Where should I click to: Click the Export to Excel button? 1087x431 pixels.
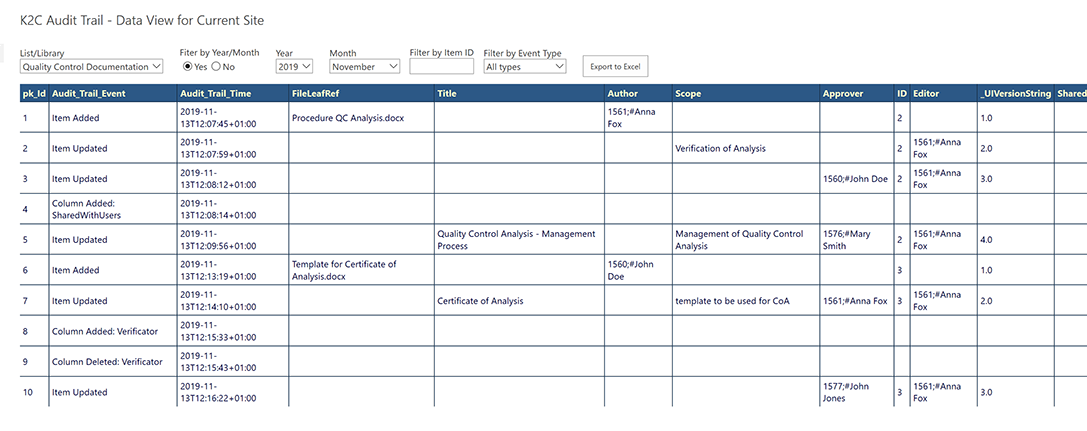point(615,67)
